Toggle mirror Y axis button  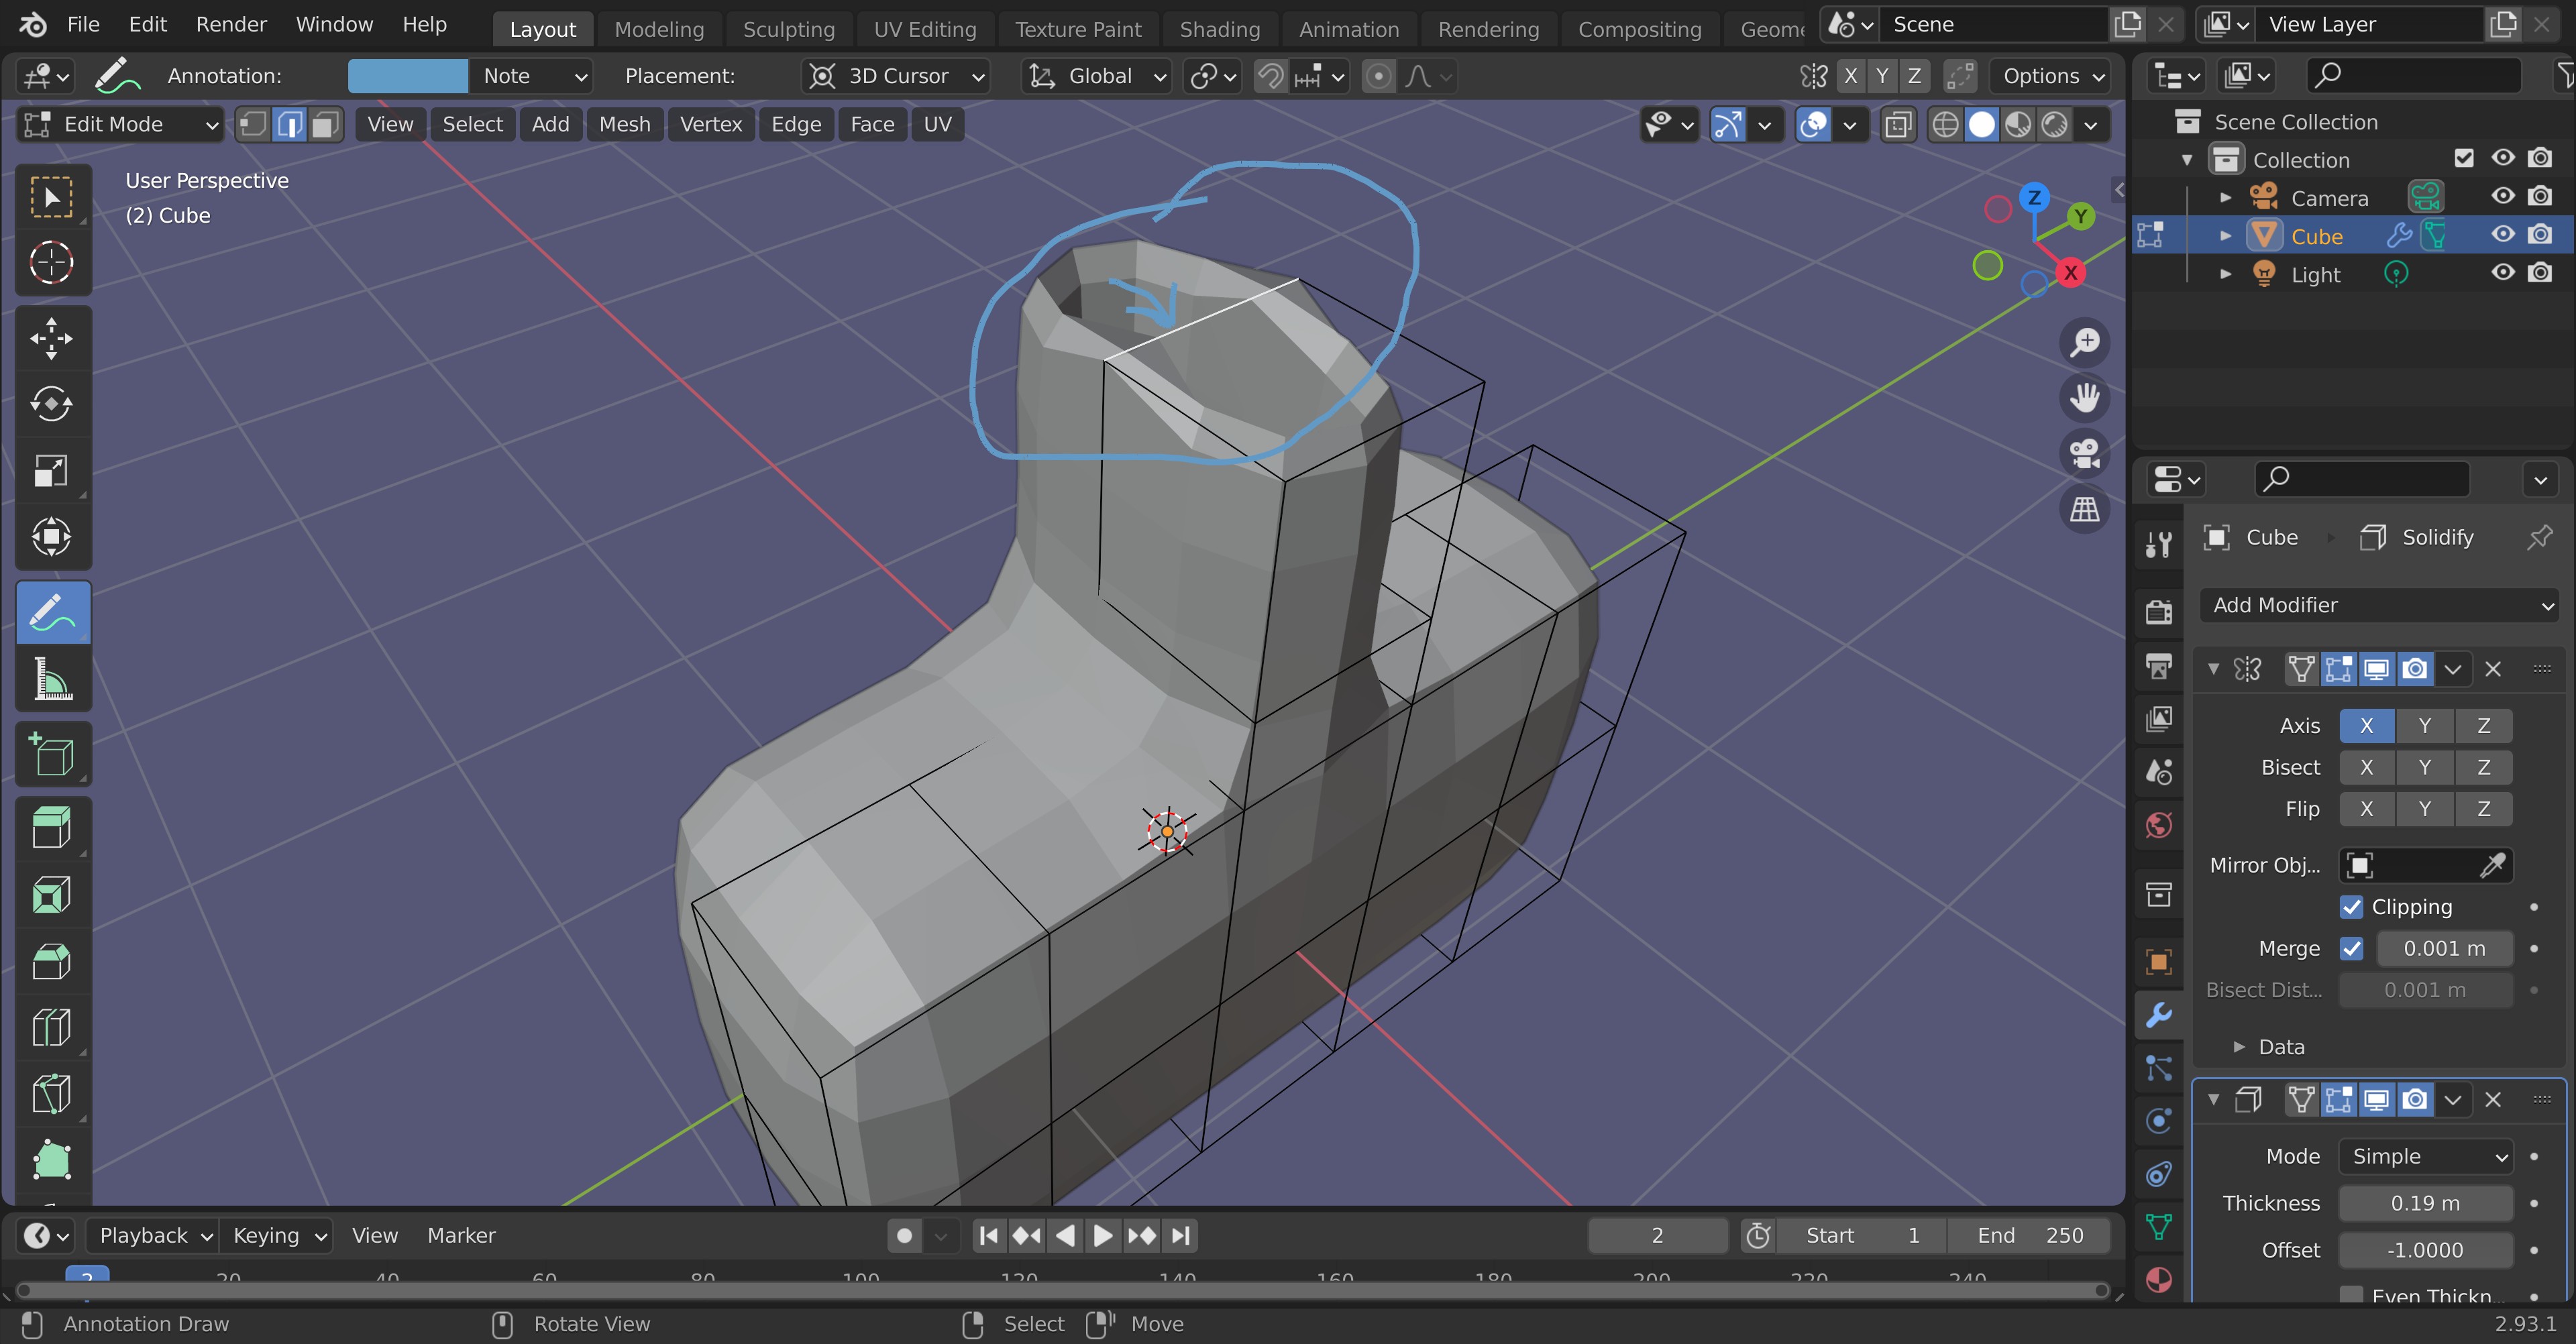tap(2424, 726)
